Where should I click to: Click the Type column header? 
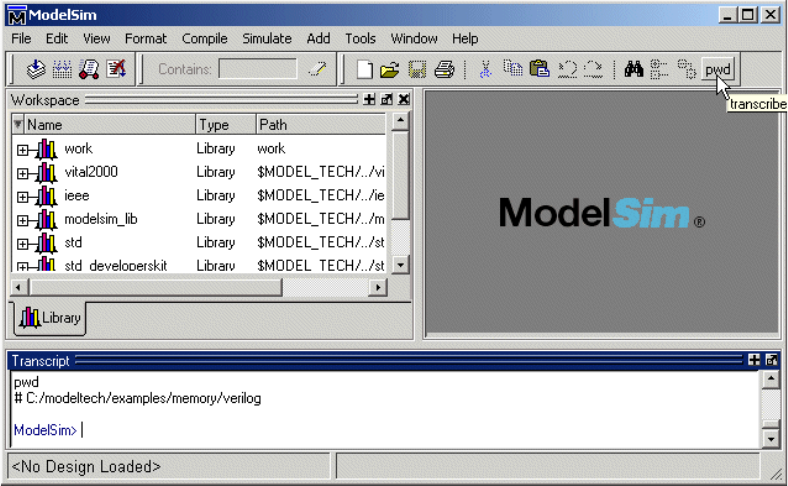[226, 124]
